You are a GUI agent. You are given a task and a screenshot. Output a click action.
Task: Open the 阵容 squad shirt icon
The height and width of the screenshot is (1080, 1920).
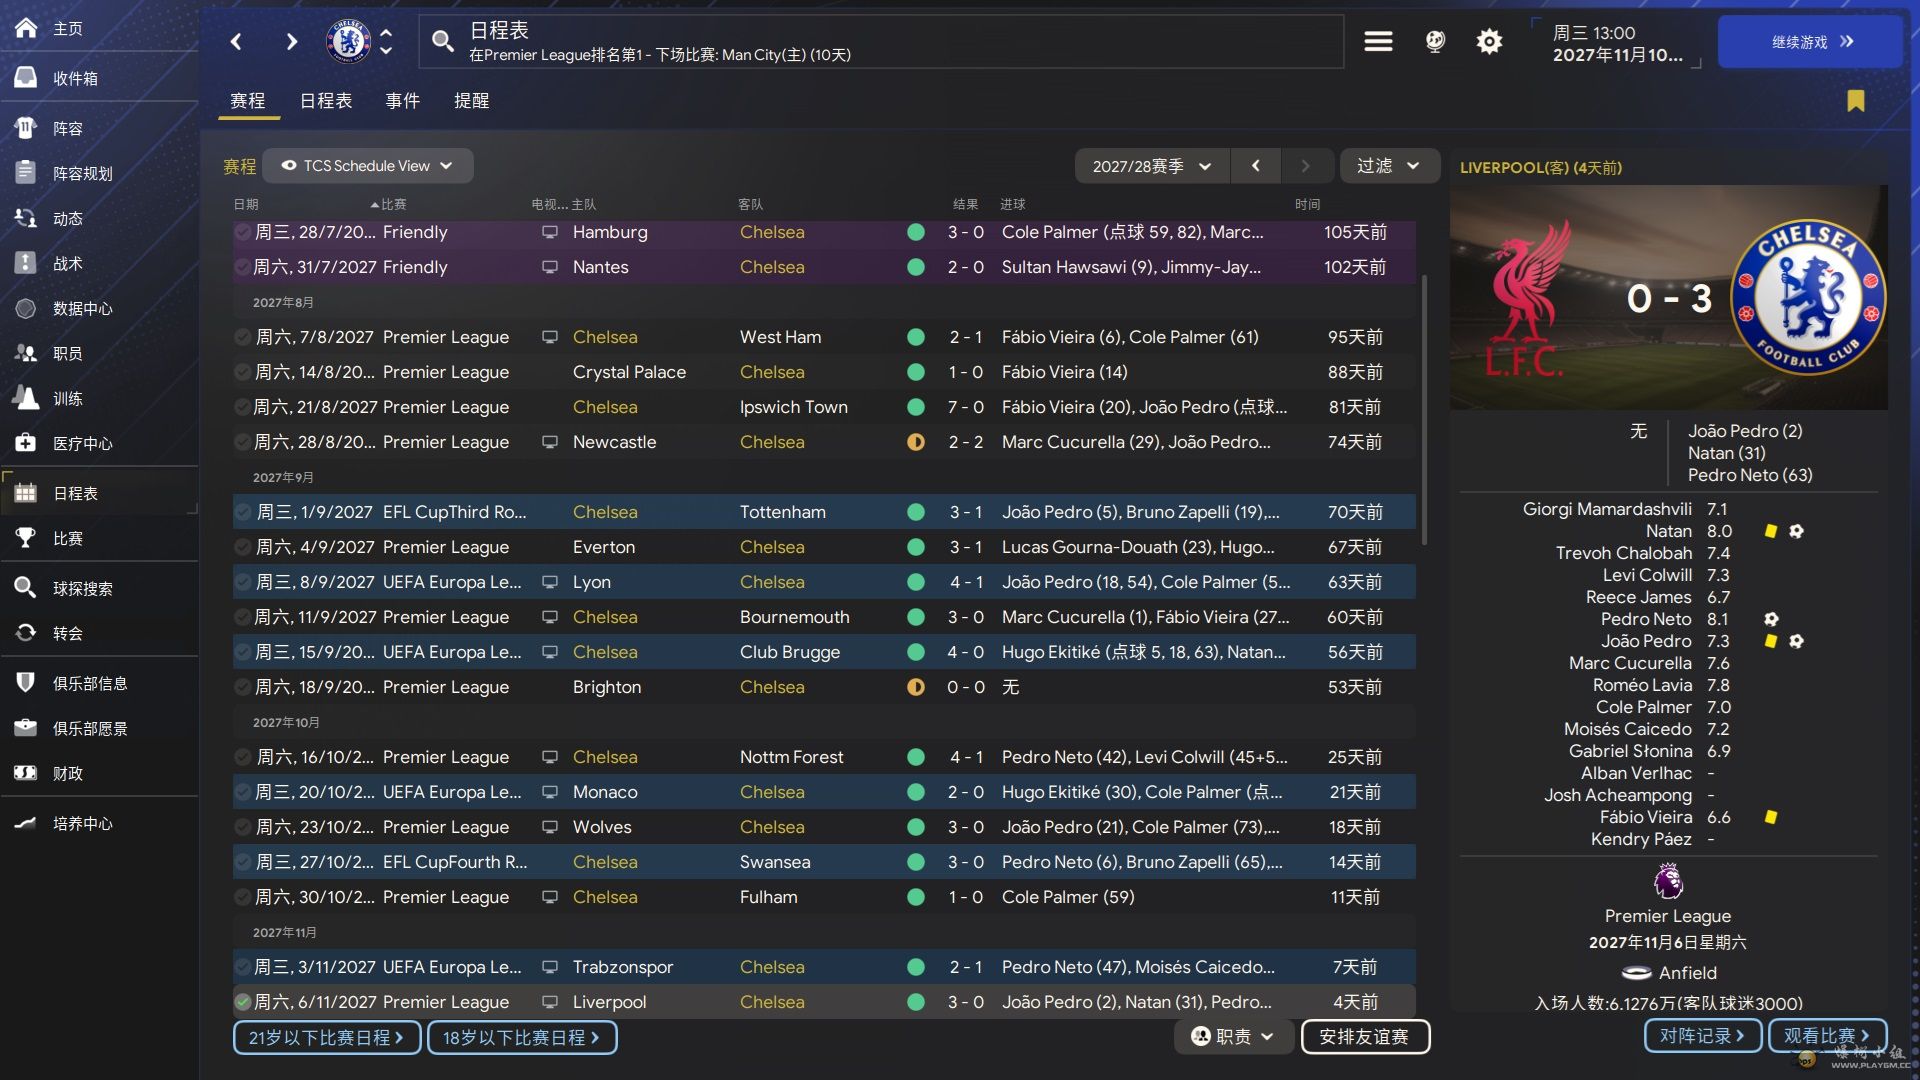(26, 128)
